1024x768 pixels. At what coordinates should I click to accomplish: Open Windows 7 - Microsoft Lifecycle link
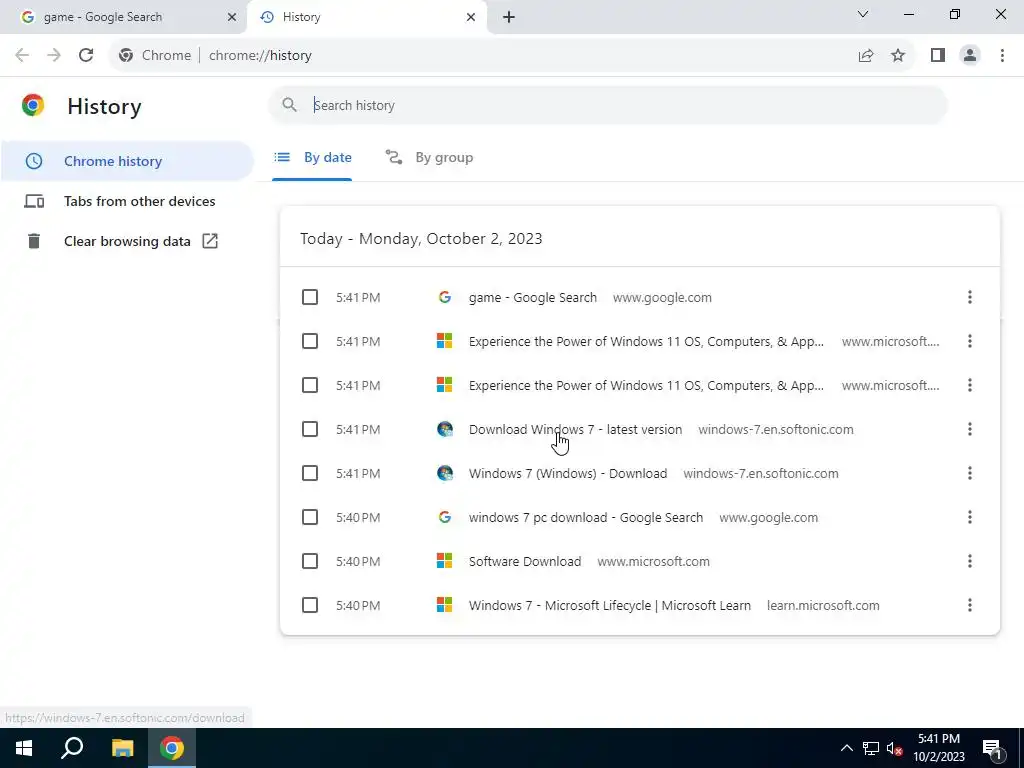(x=609, y=605)
